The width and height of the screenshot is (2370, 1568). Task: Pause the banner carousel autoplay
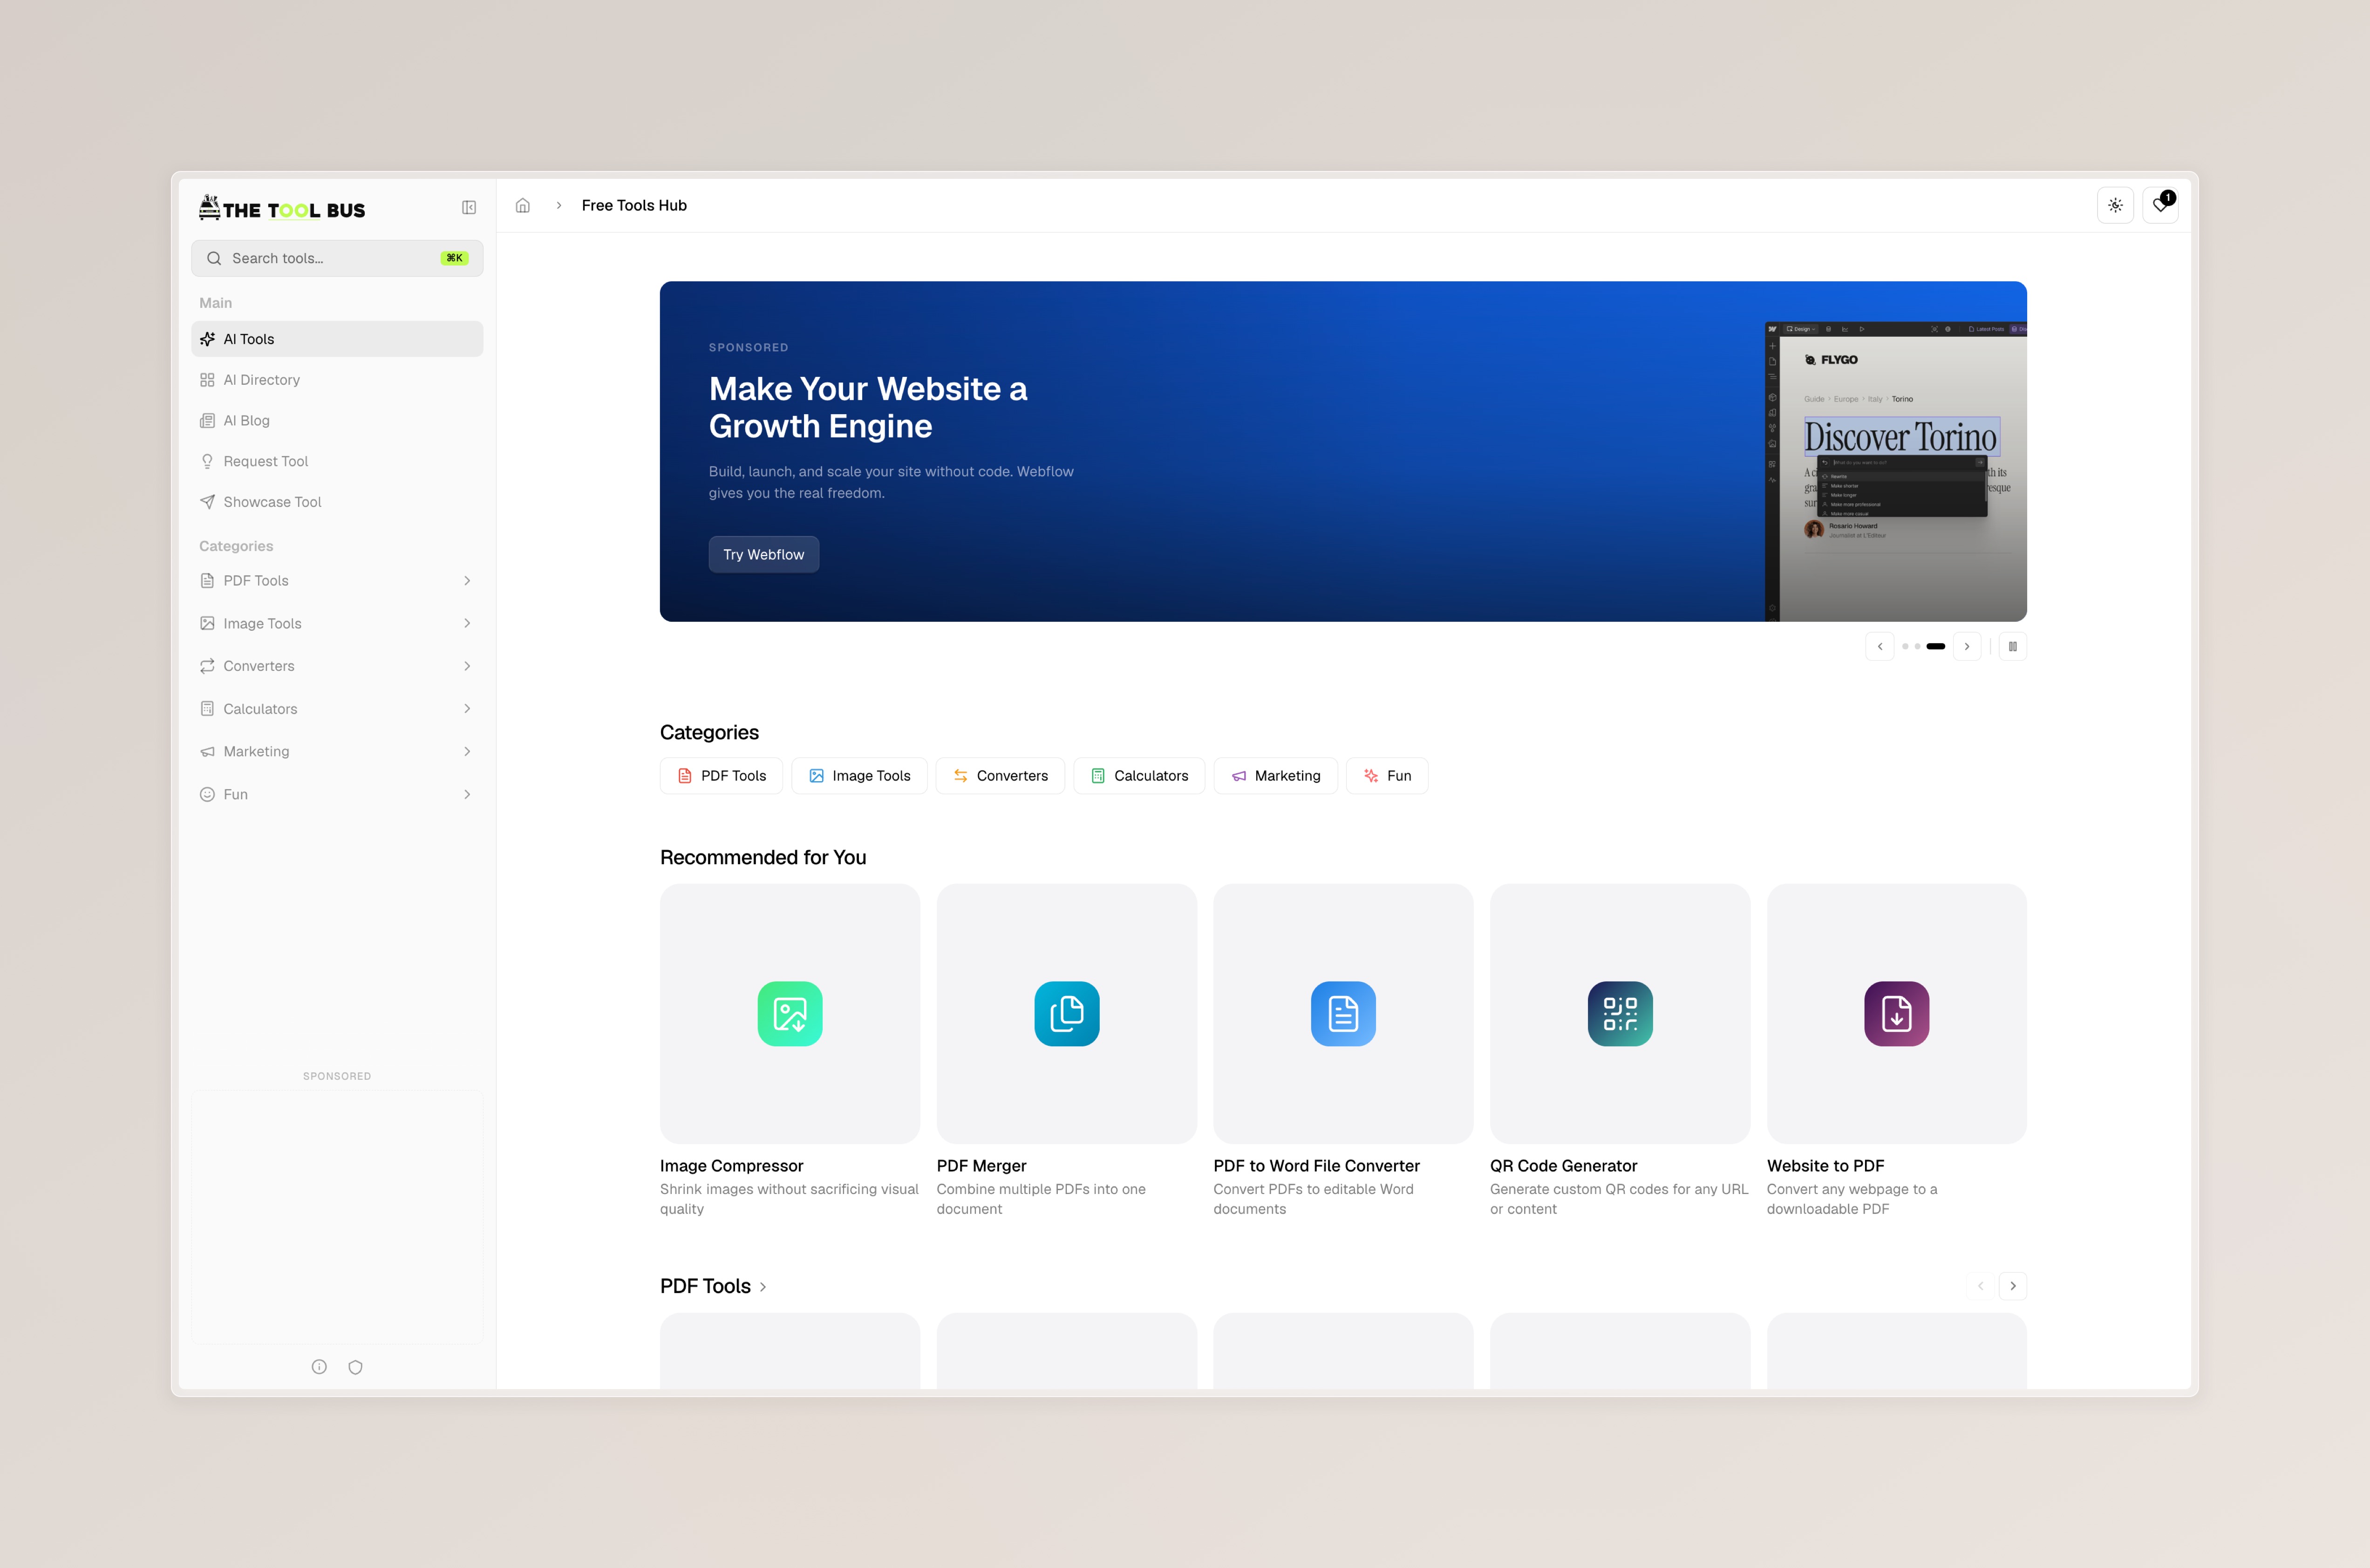(2013, 646)
